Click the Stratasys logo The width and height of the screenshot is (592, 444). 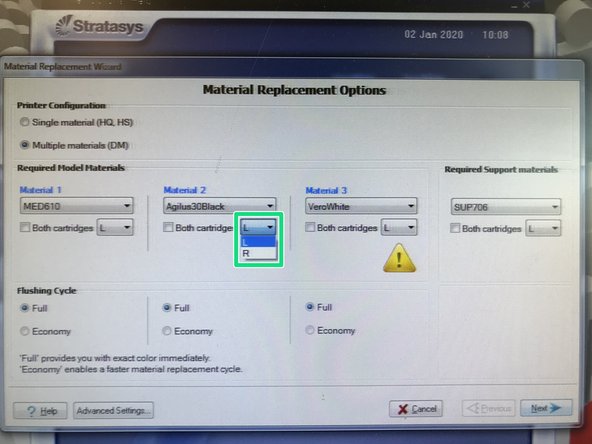pyautogui.click(x=100, y=26)
